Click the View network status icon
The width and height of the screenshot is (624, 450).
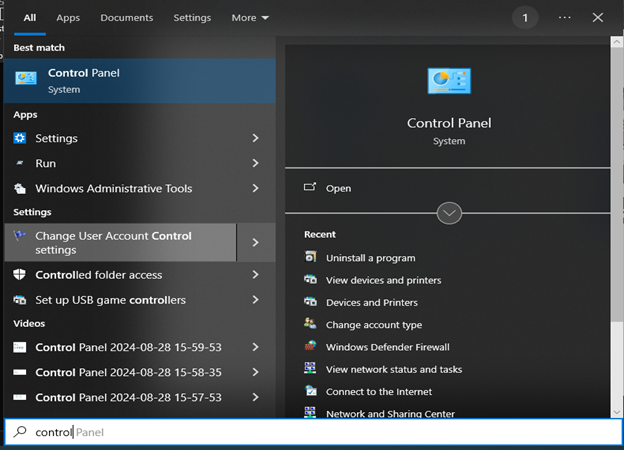pyautogui.click(x=310, y=368)
